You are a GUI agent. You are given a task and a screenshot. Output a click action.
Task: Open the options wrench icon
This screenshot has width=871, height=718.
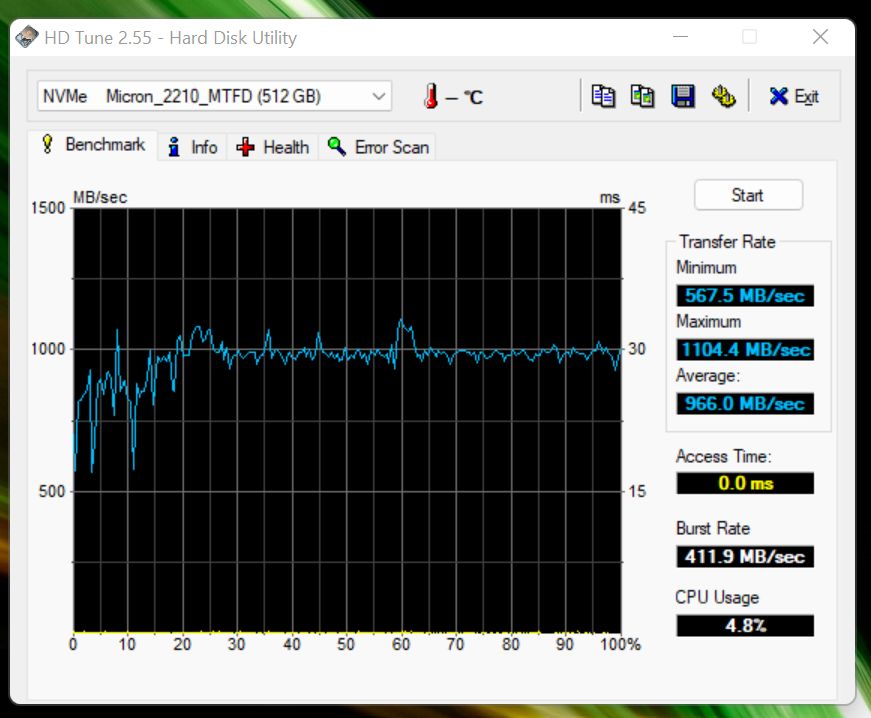(723, 96)
